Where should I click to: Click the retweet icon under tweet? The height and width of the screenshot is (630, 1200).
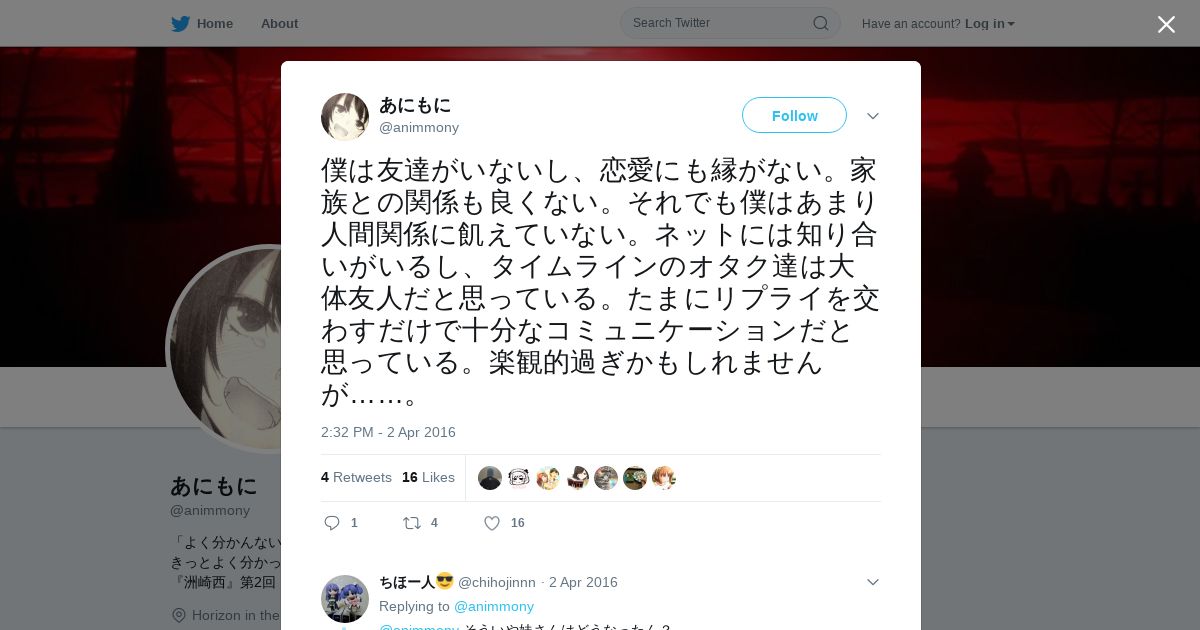click(411, 523)
